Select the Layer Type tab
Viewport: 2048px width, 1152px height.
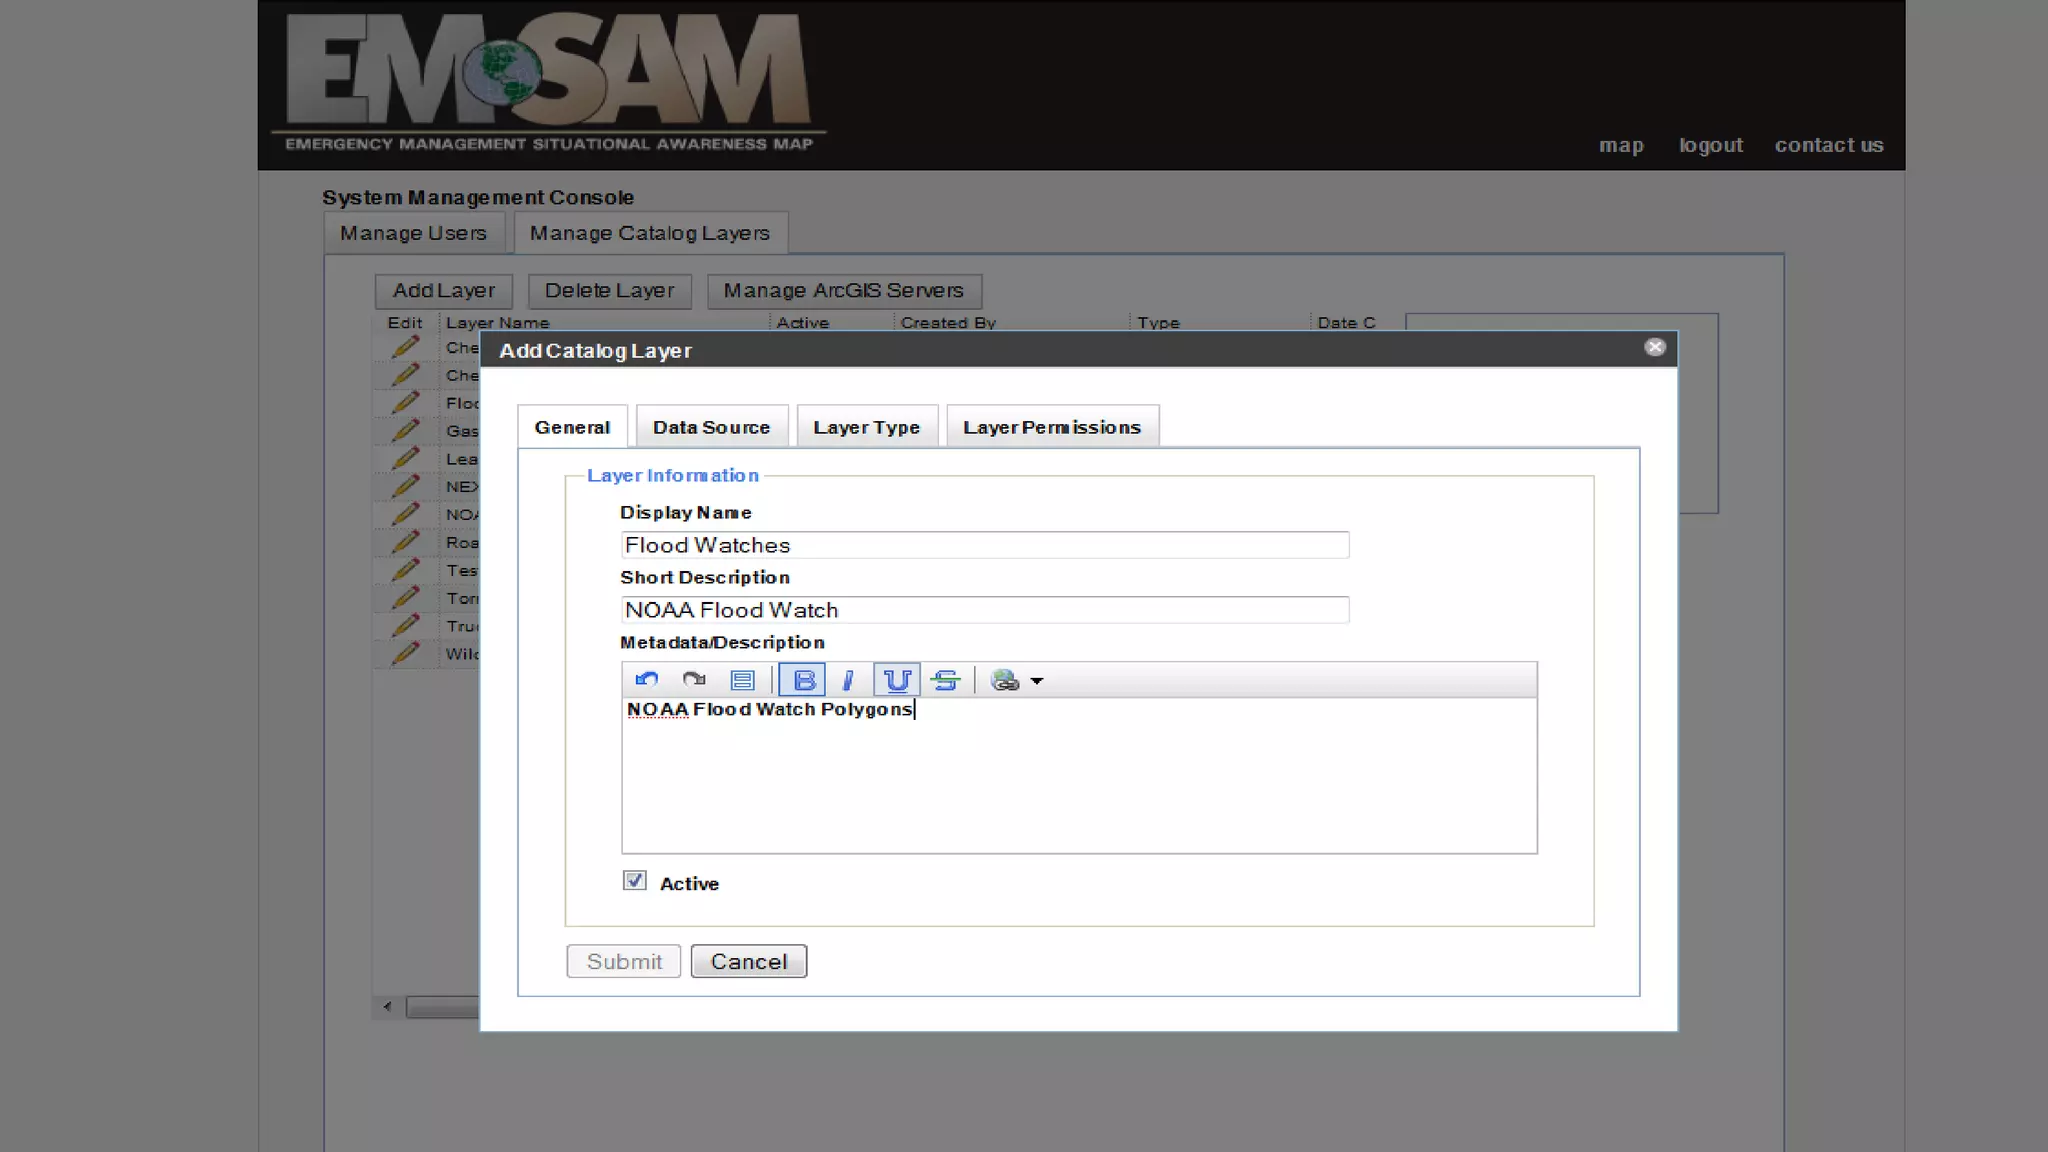(x=866, y=427)
